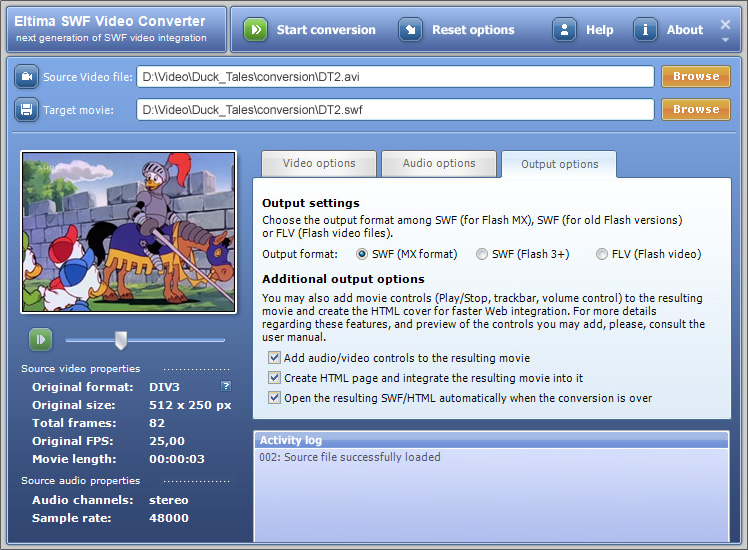Switch to the Audio options tab

(439, 164)
